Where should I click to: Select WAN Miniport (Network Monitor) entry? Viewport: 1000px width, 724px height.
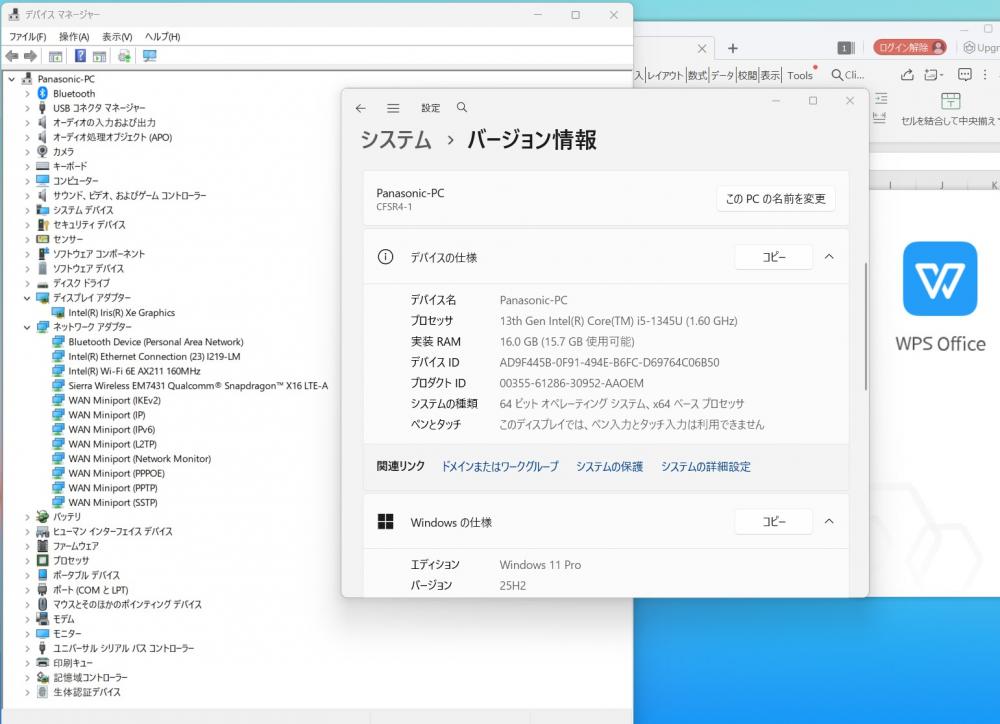(140, 458)
